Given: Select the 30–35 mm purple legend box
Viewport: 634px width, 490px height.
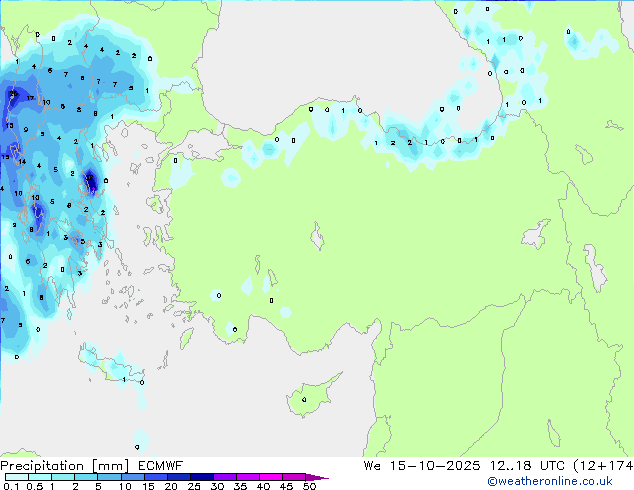Looking at the screenshot, I should click(224, 477).
